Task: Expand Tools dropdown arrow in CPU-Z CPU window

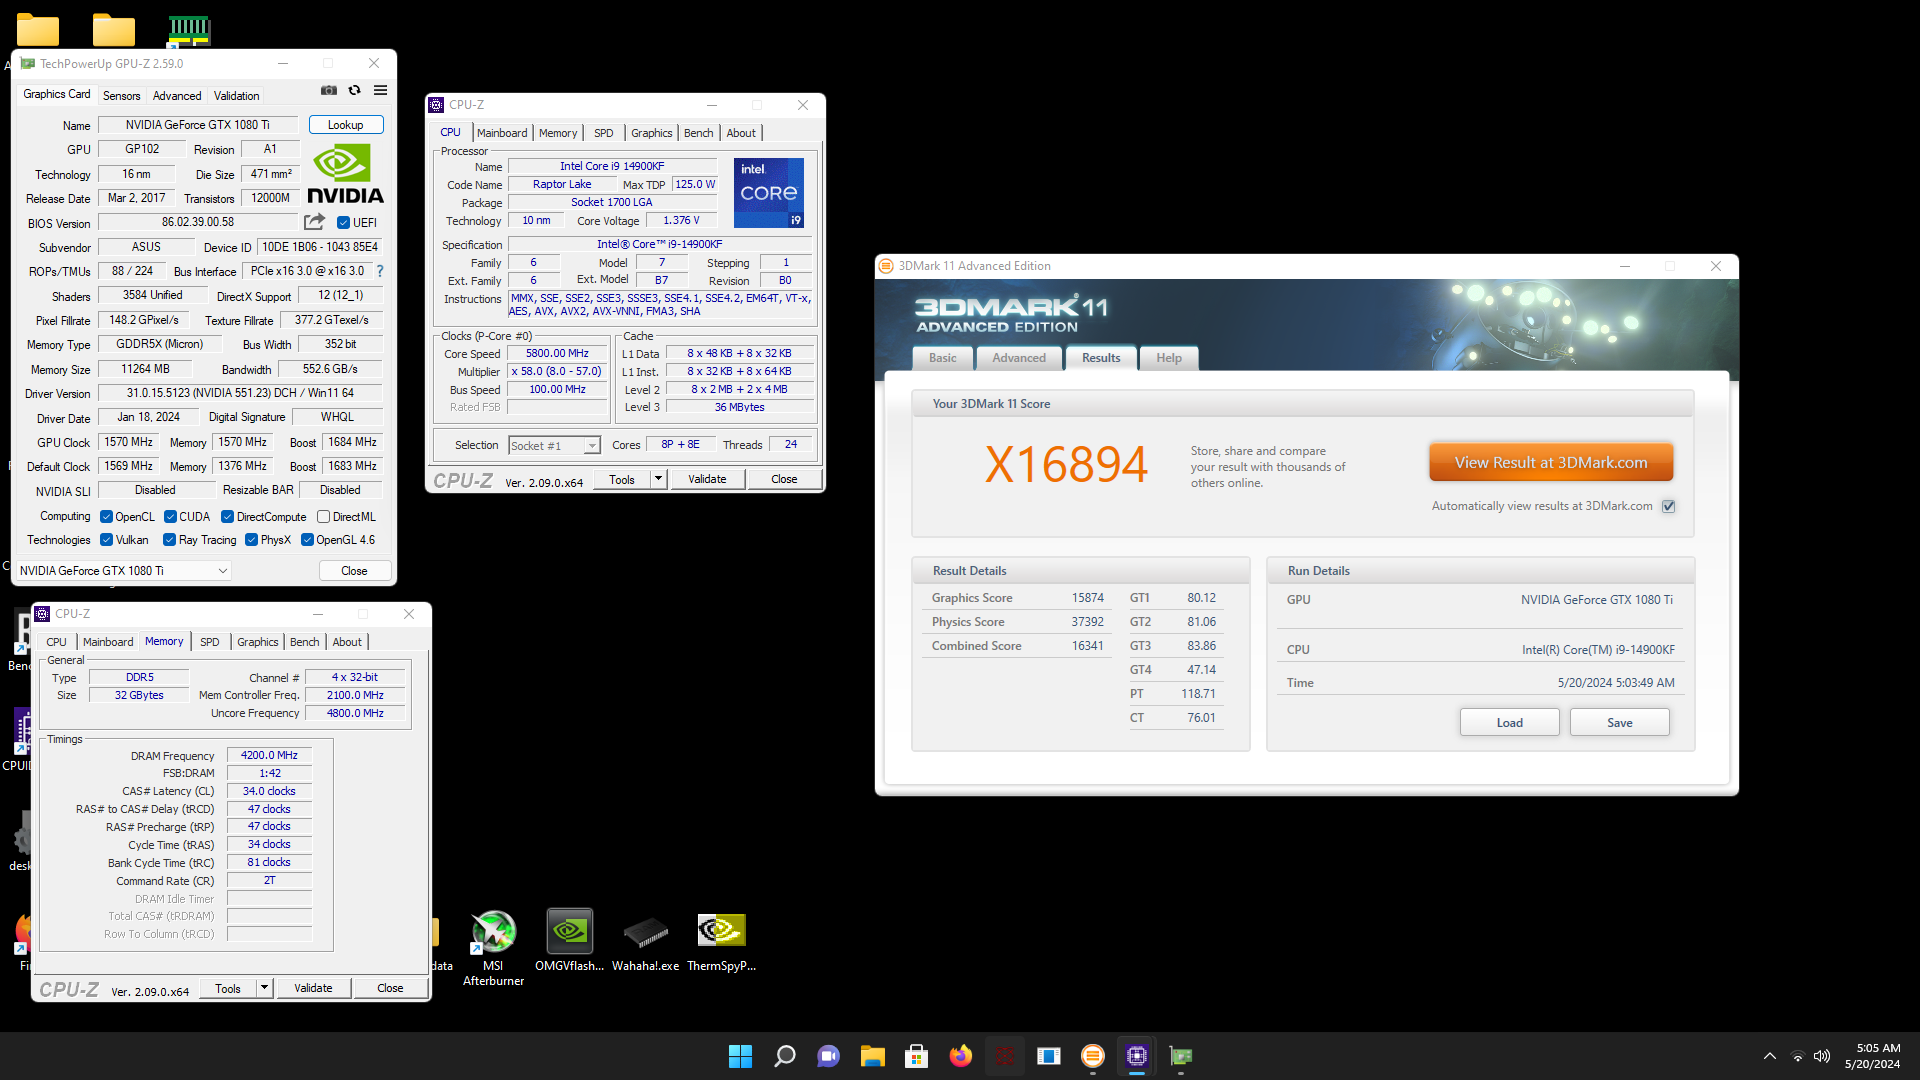Action: [658, 479]
